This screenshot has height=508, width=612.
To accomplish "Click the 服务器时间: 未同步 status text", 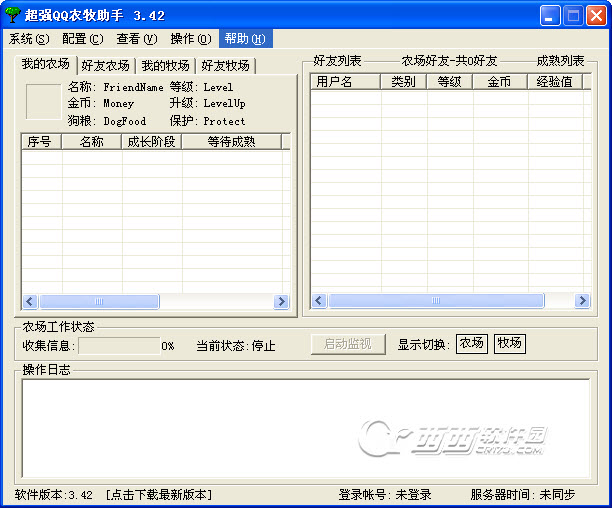I will tap(523, 495).
